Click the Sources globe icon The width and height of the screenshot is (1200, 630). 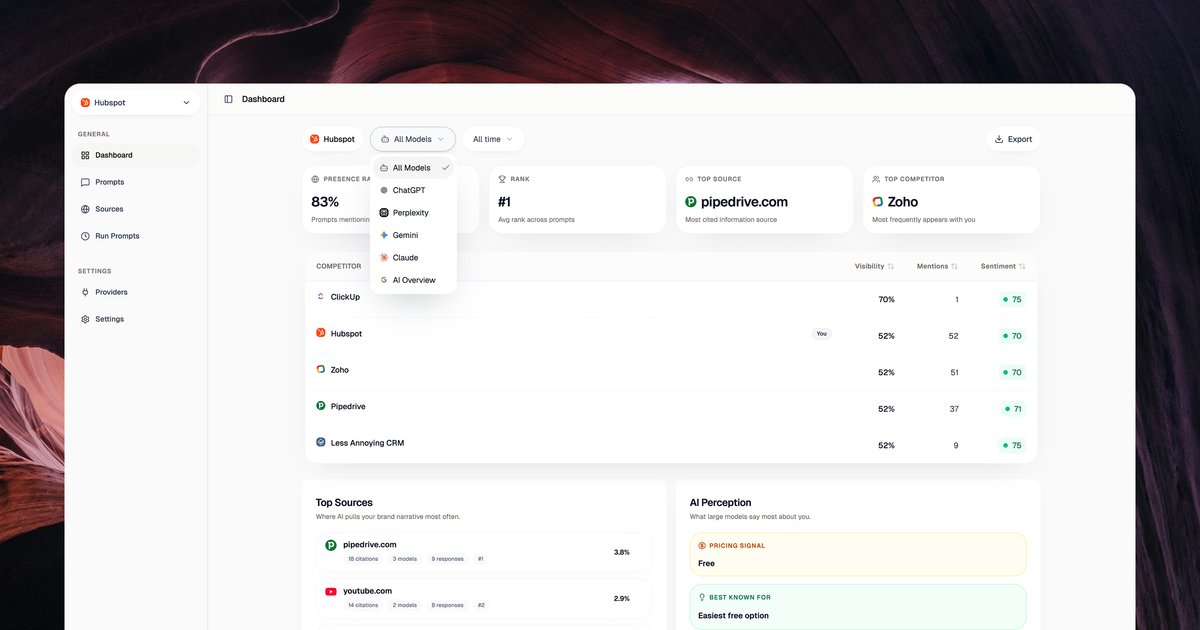85,209
